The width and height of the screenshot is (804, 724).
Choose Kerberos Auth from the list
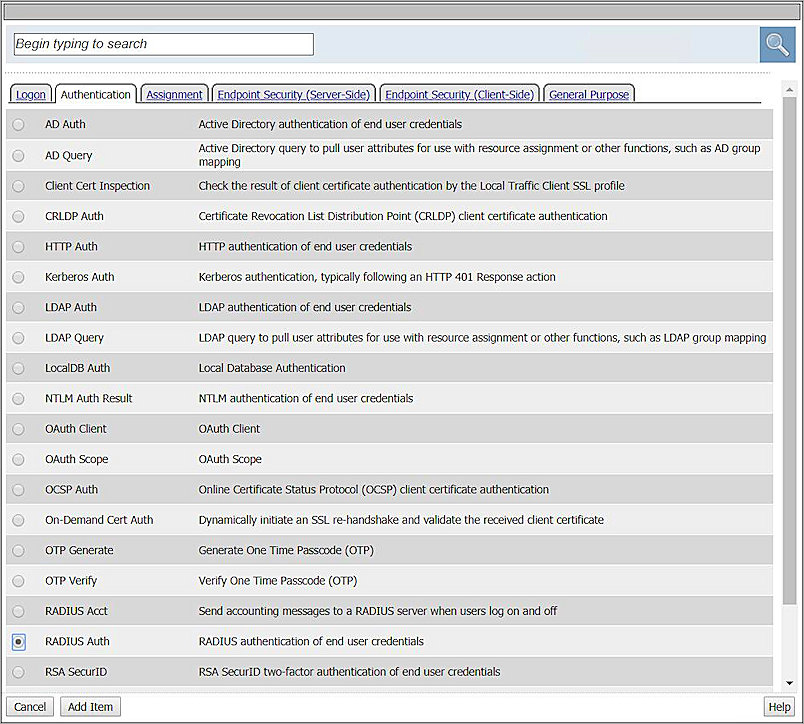17,277
